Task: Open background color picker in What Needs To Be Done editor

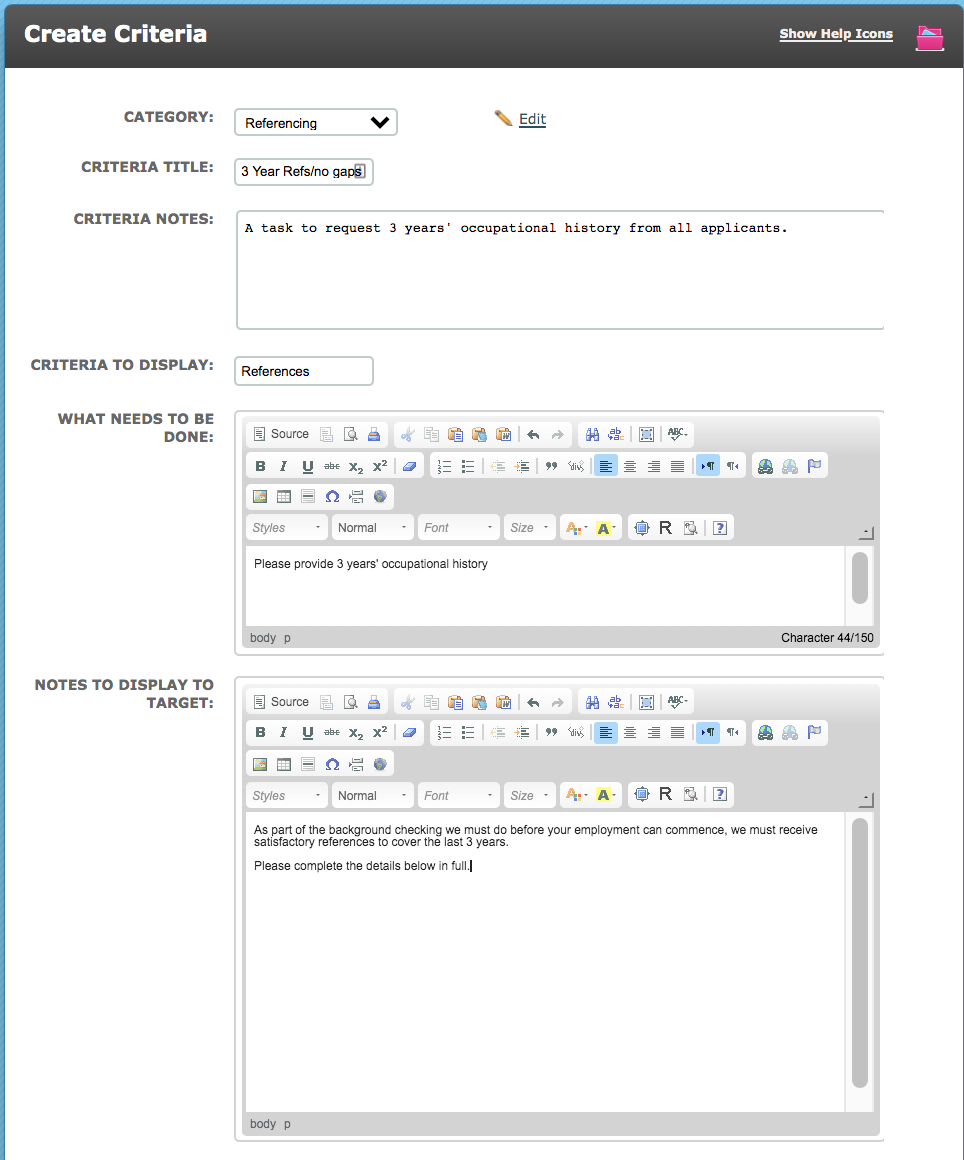Action: pyautogui.click(x=606, y=527)
